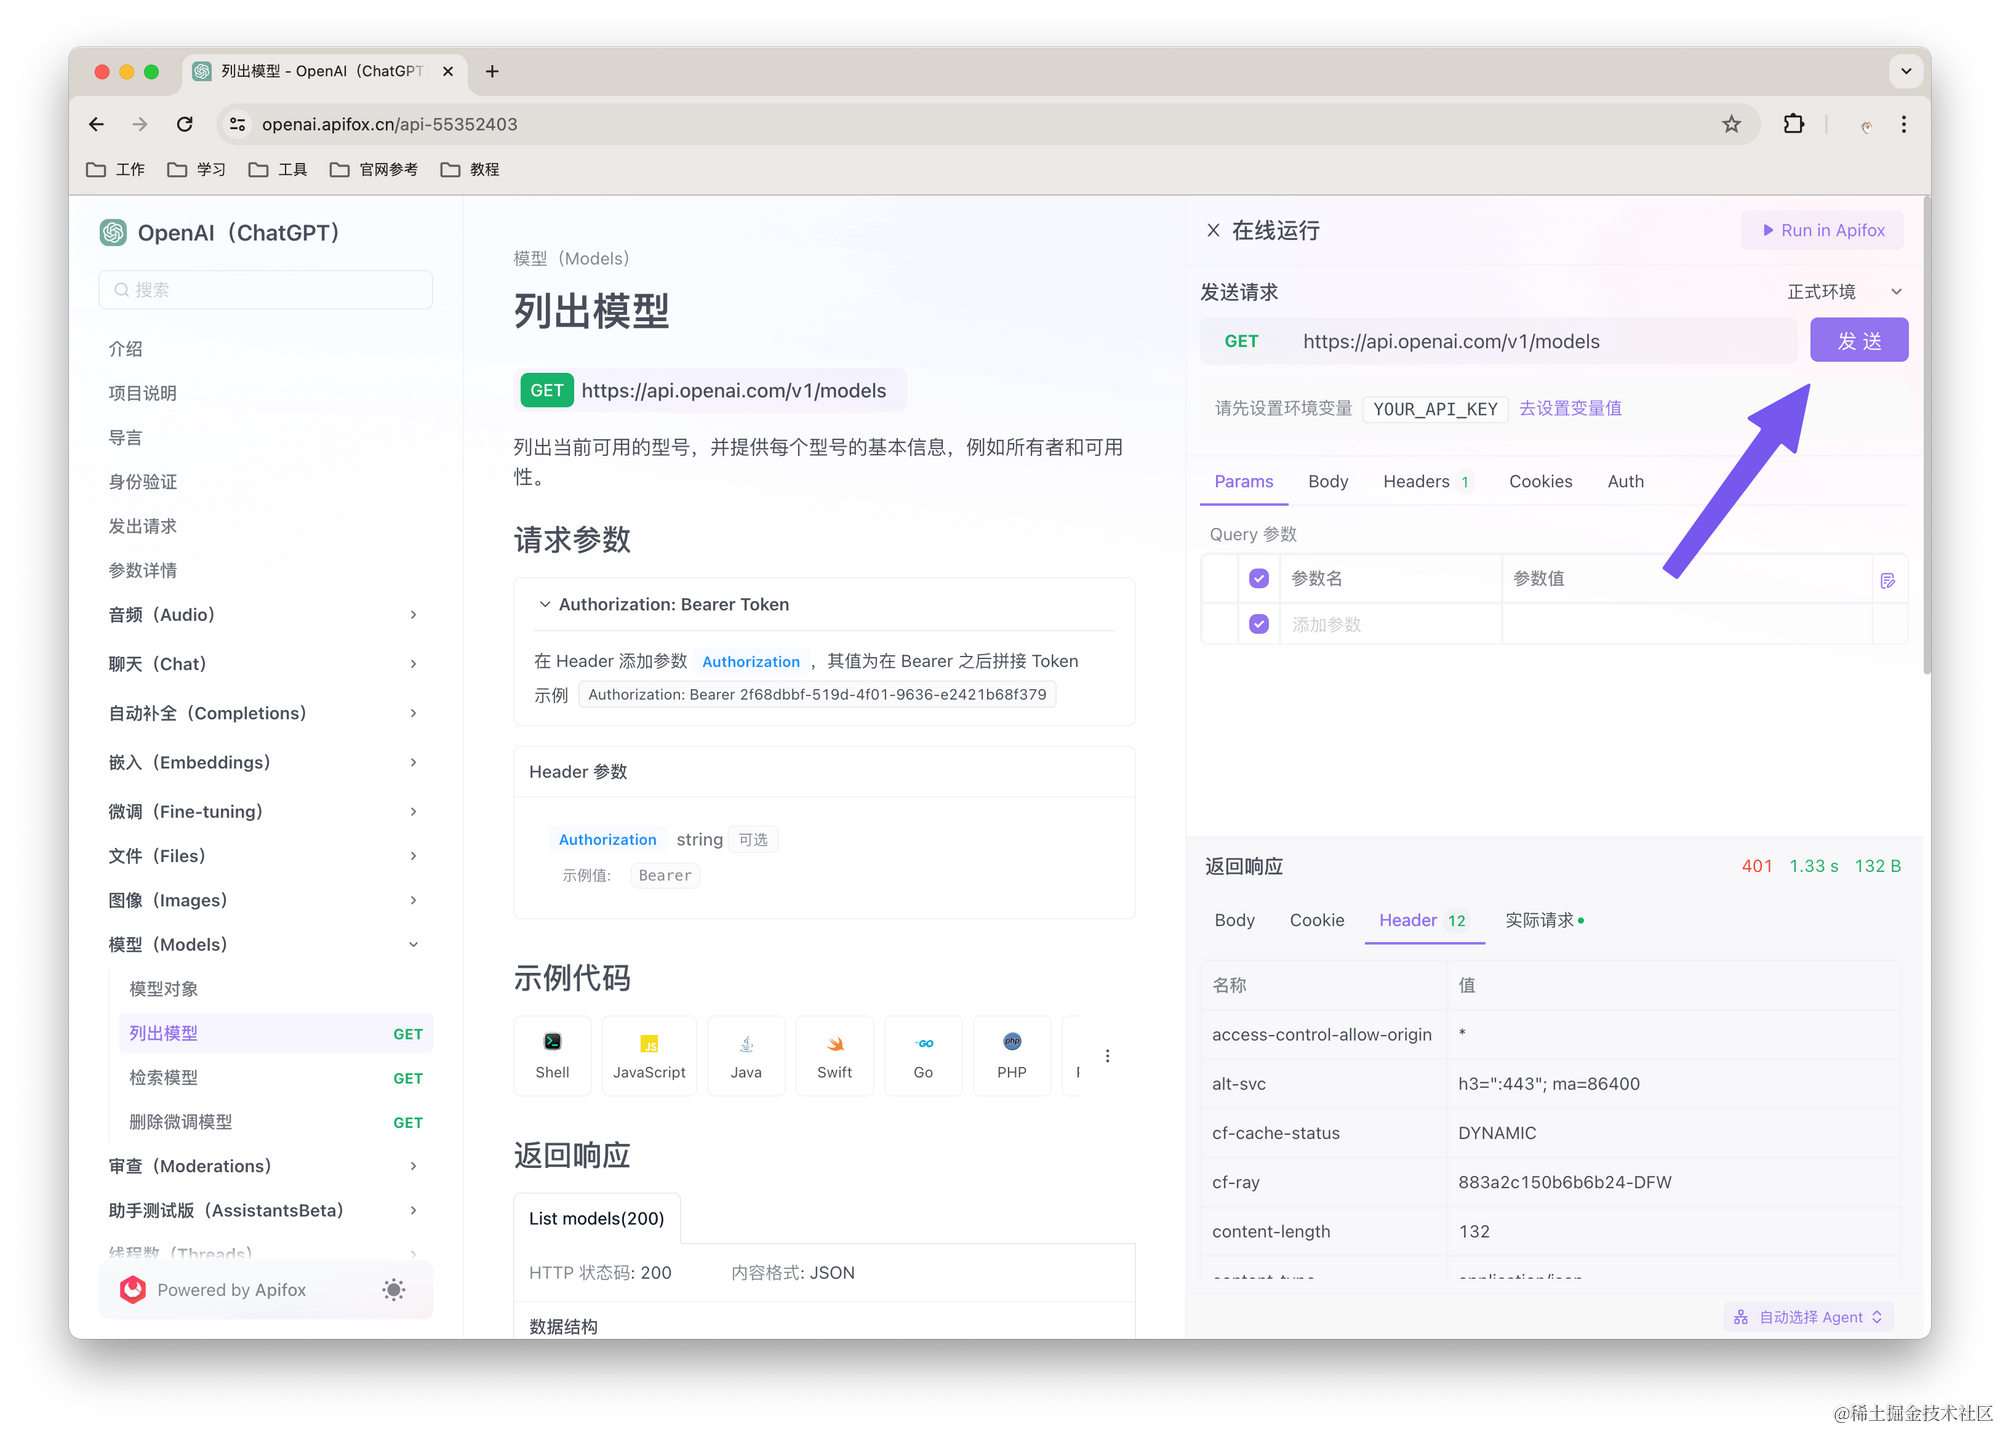Viewport: 2000px width, 1430px height.
Task: Click the 发送 send button
Action: tap(1859, 341)
